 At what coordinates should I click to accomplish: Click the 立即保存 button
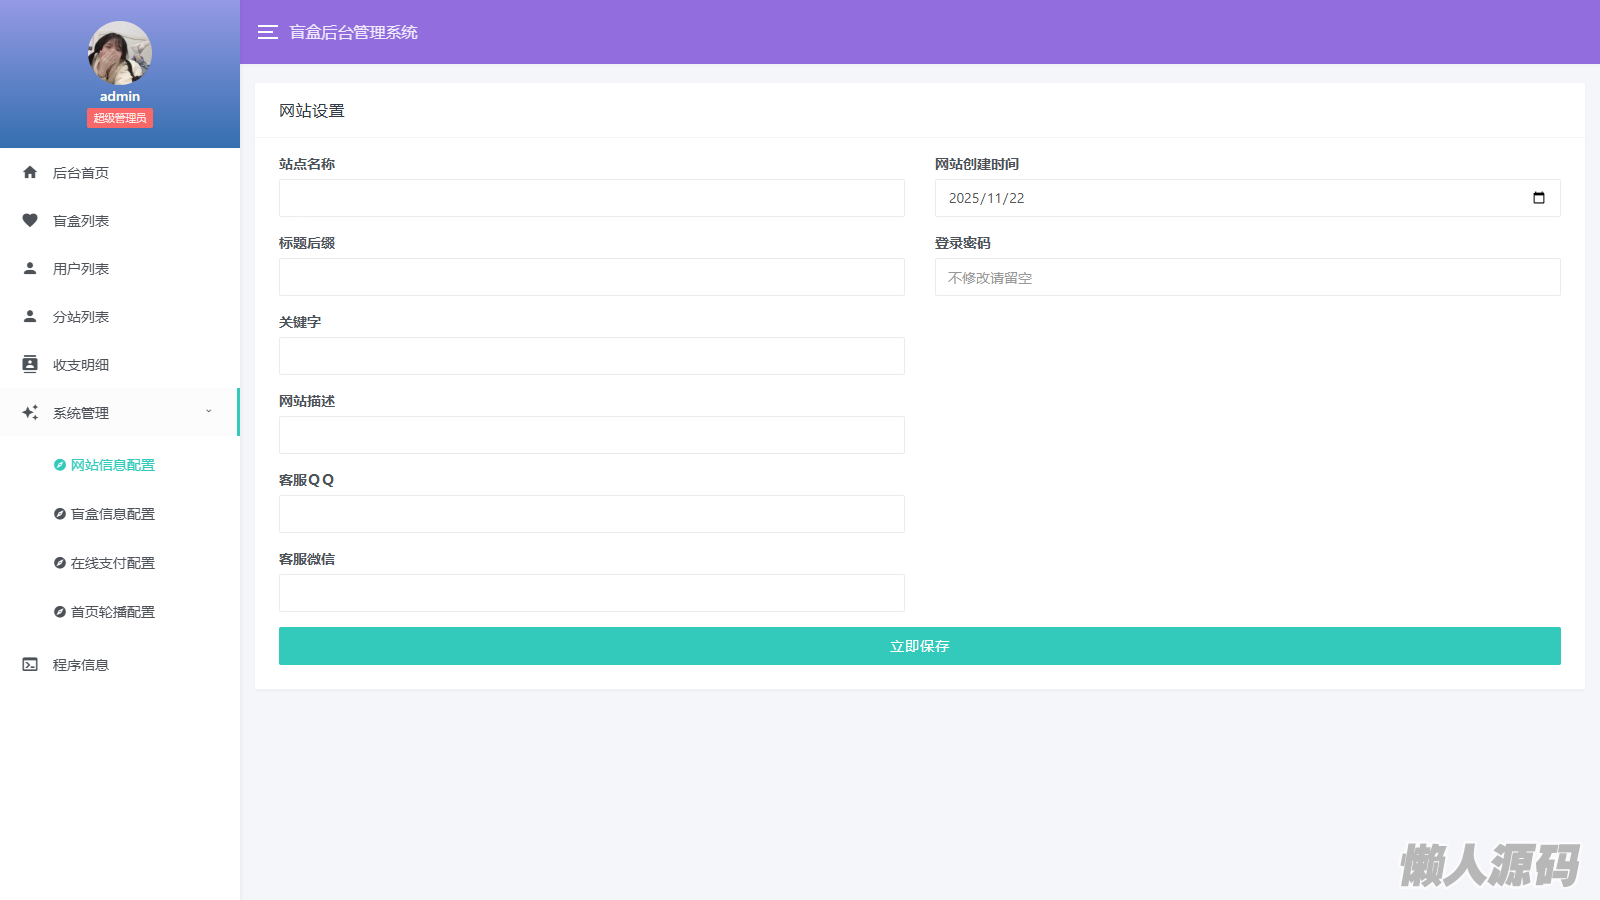click(920, 646)
